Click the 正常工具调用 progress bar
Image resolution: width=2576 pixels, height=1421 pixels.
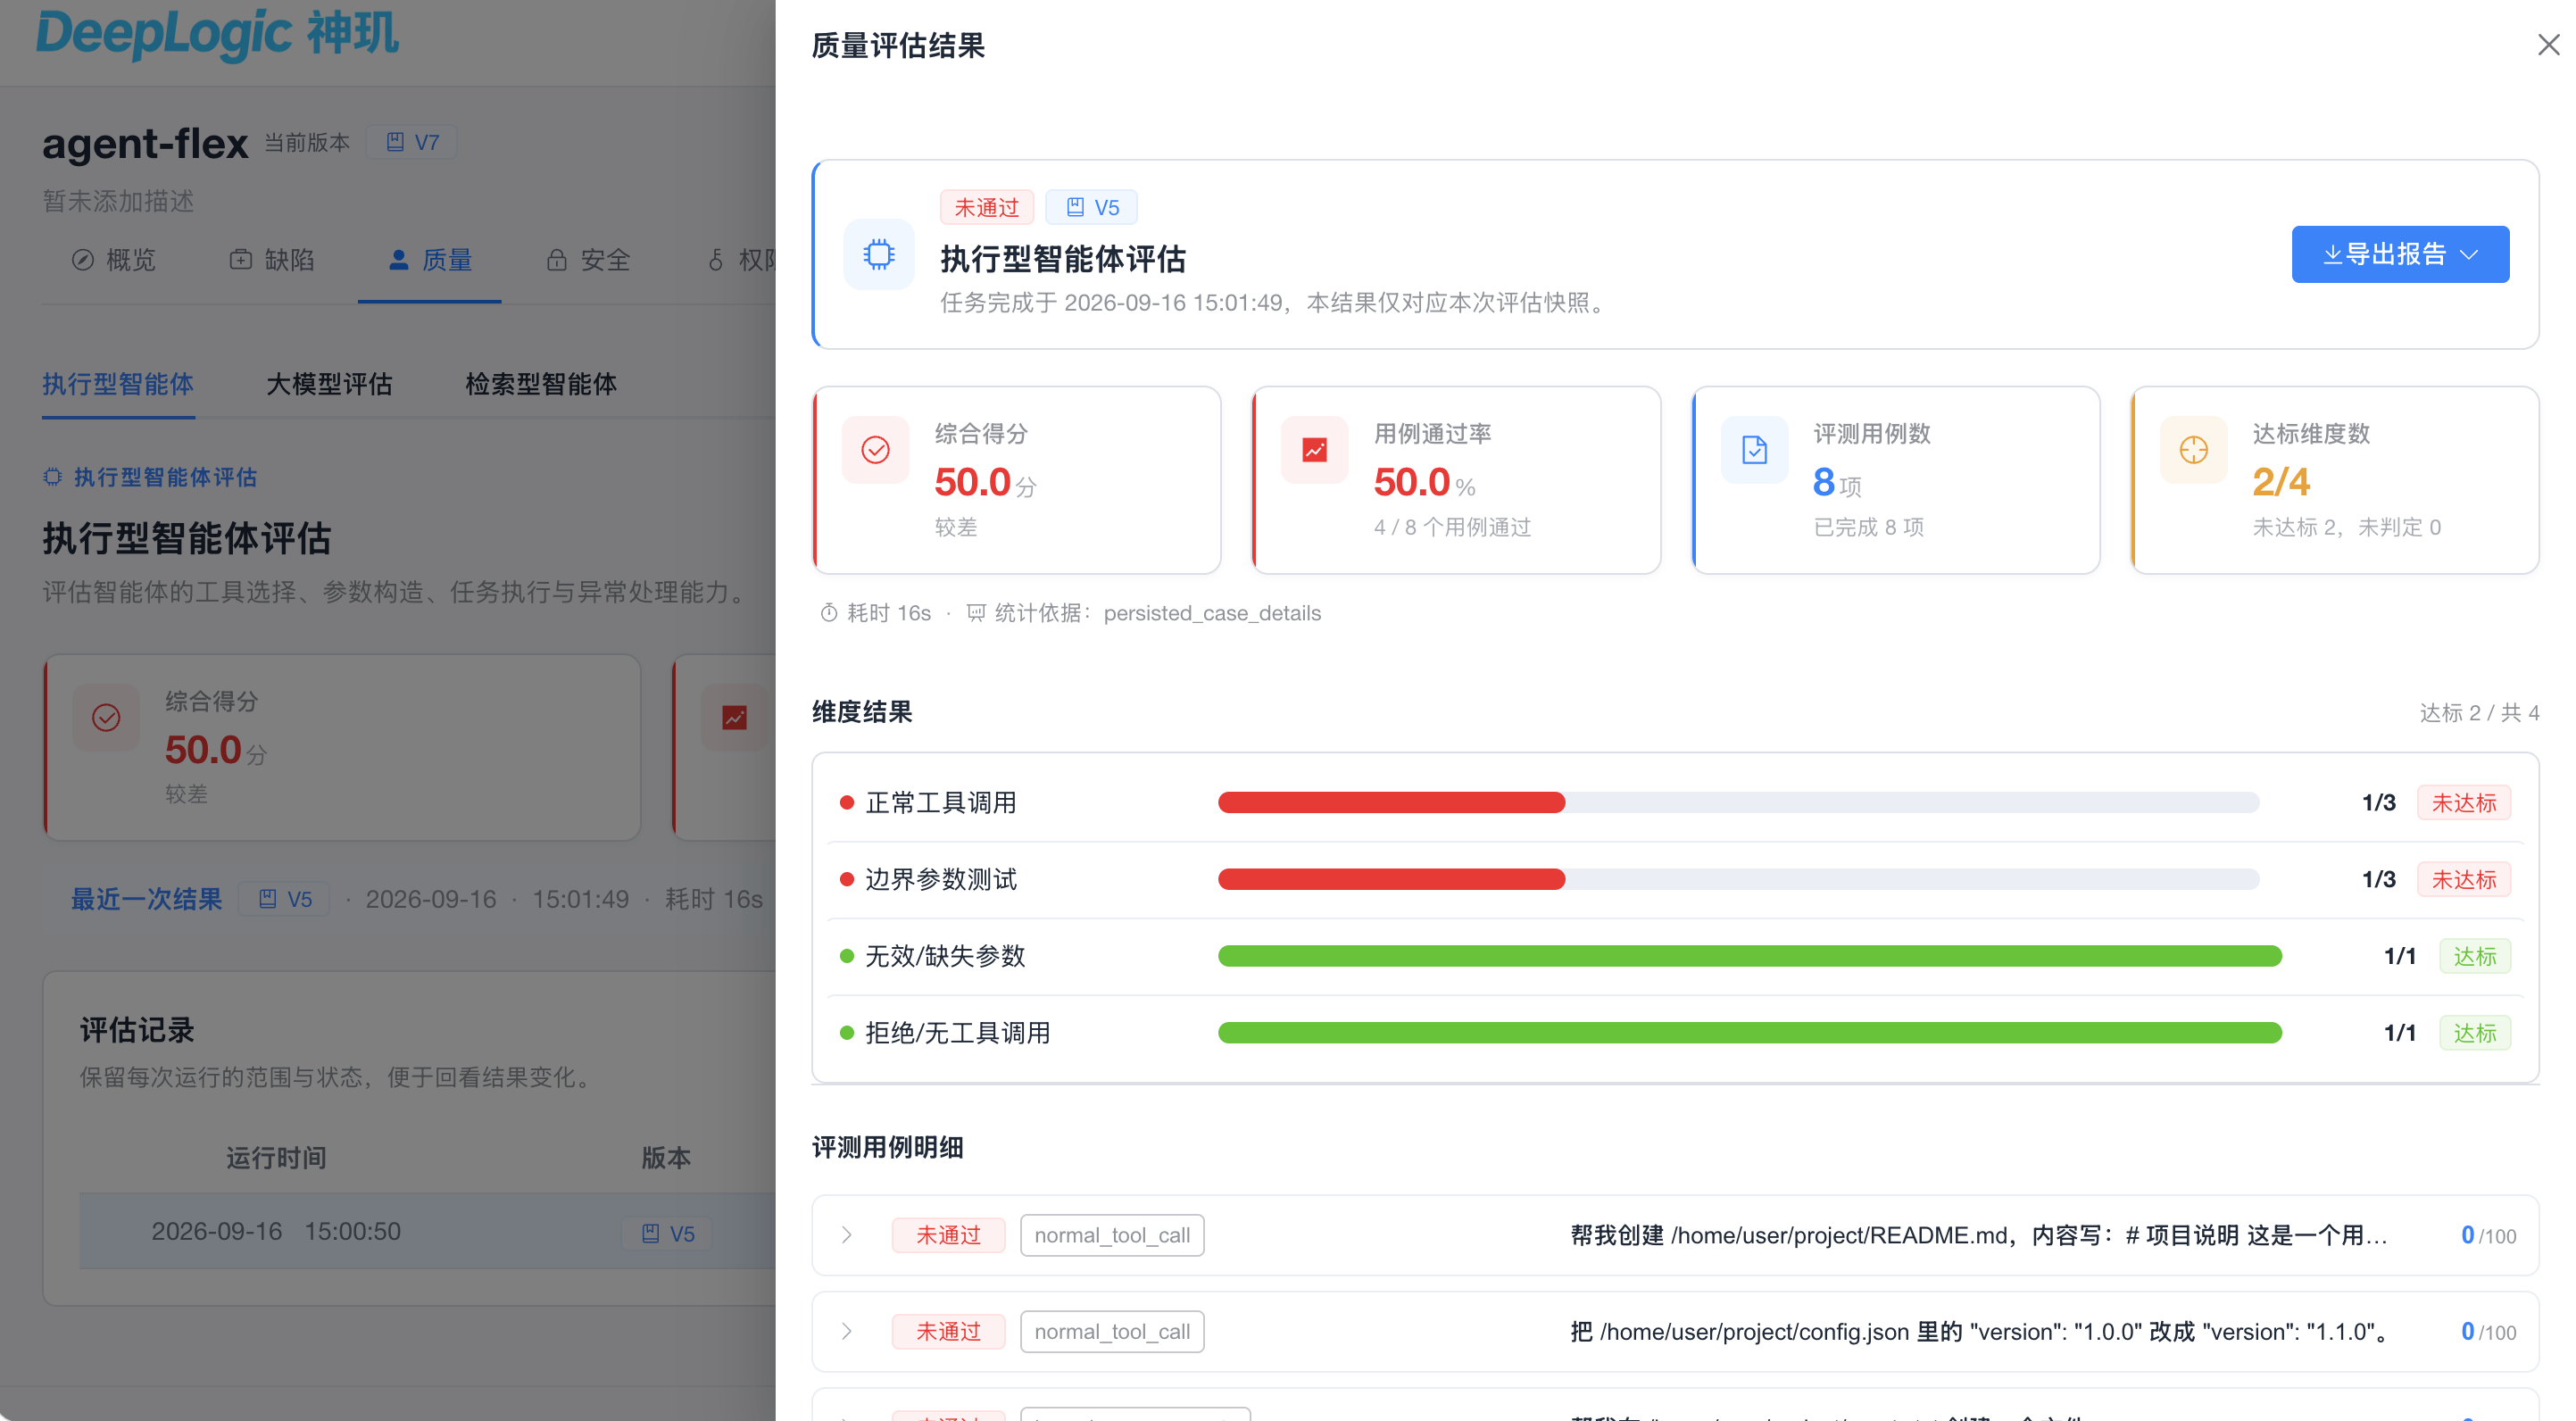[x=1738, y=802]
